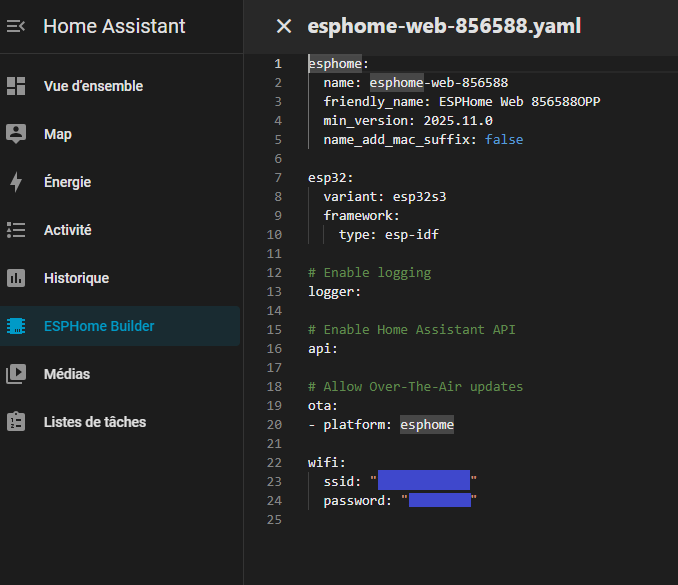Click the Home Assistant title
The width and height of the screenshot is (678, 585).
click(x=114, y=26)
